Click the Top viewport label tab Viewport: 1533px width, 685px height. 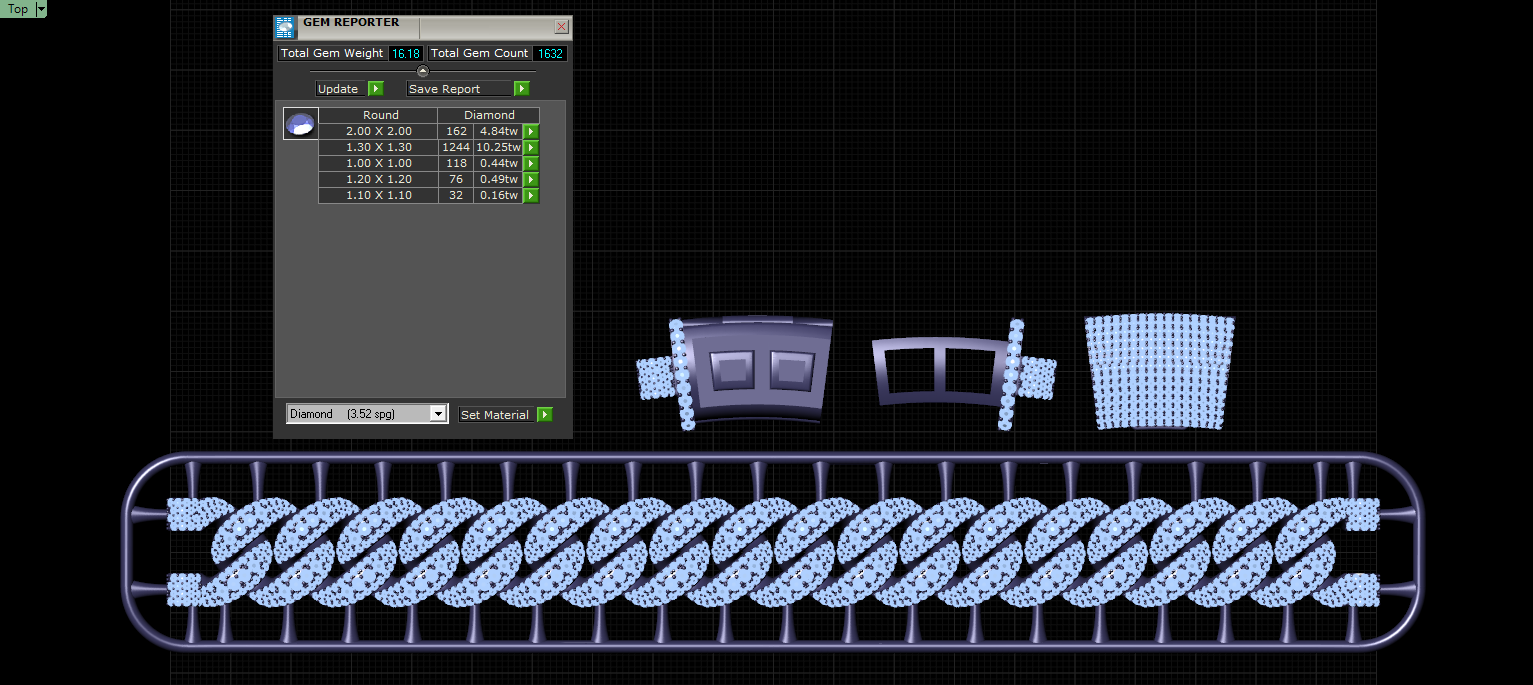point(18,9)
